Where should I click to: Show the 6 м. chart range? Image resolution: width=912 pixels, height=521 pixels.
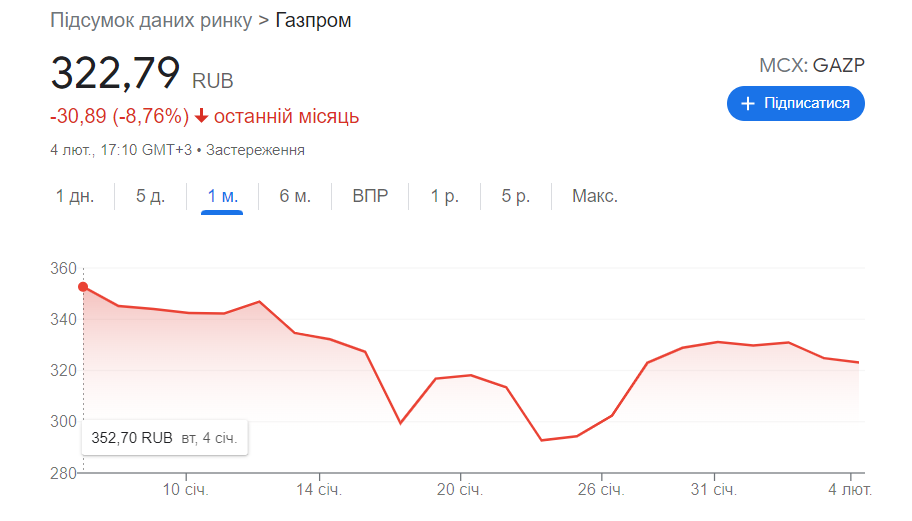(x=295, y=196)
